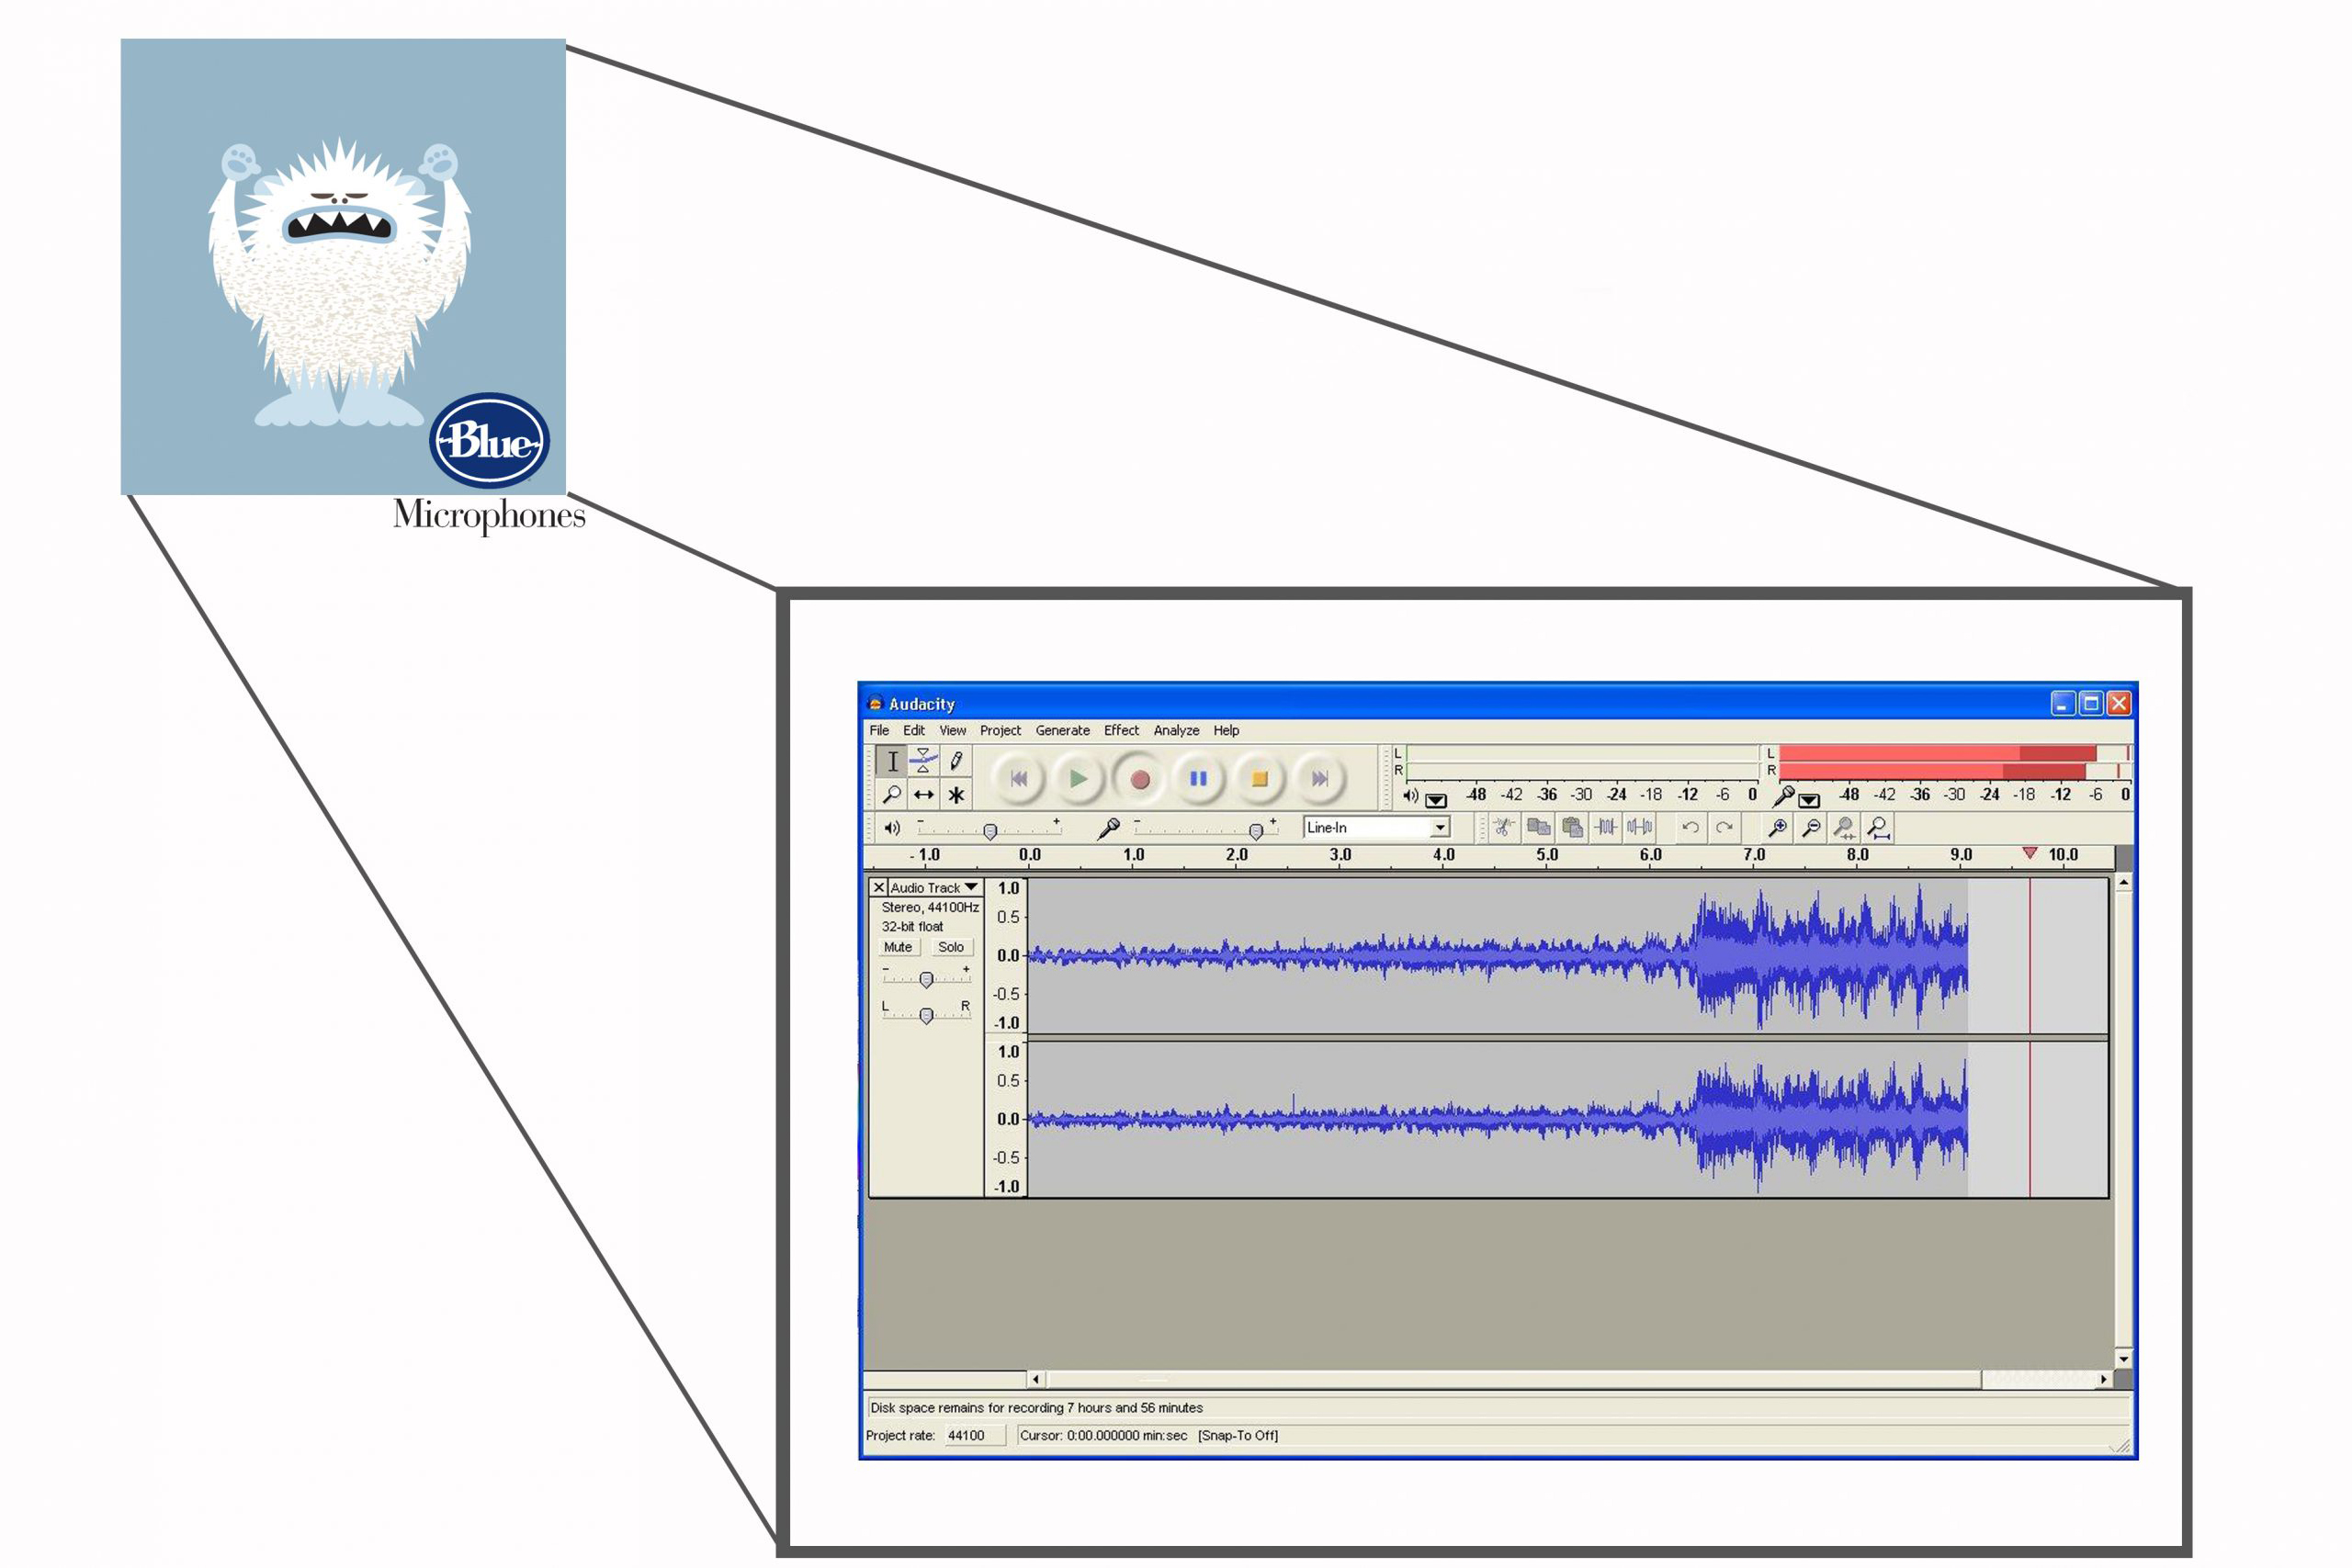2352x1568 pixels.
Task: Click the Redo arrow icon
Action: coord(1724,827)
